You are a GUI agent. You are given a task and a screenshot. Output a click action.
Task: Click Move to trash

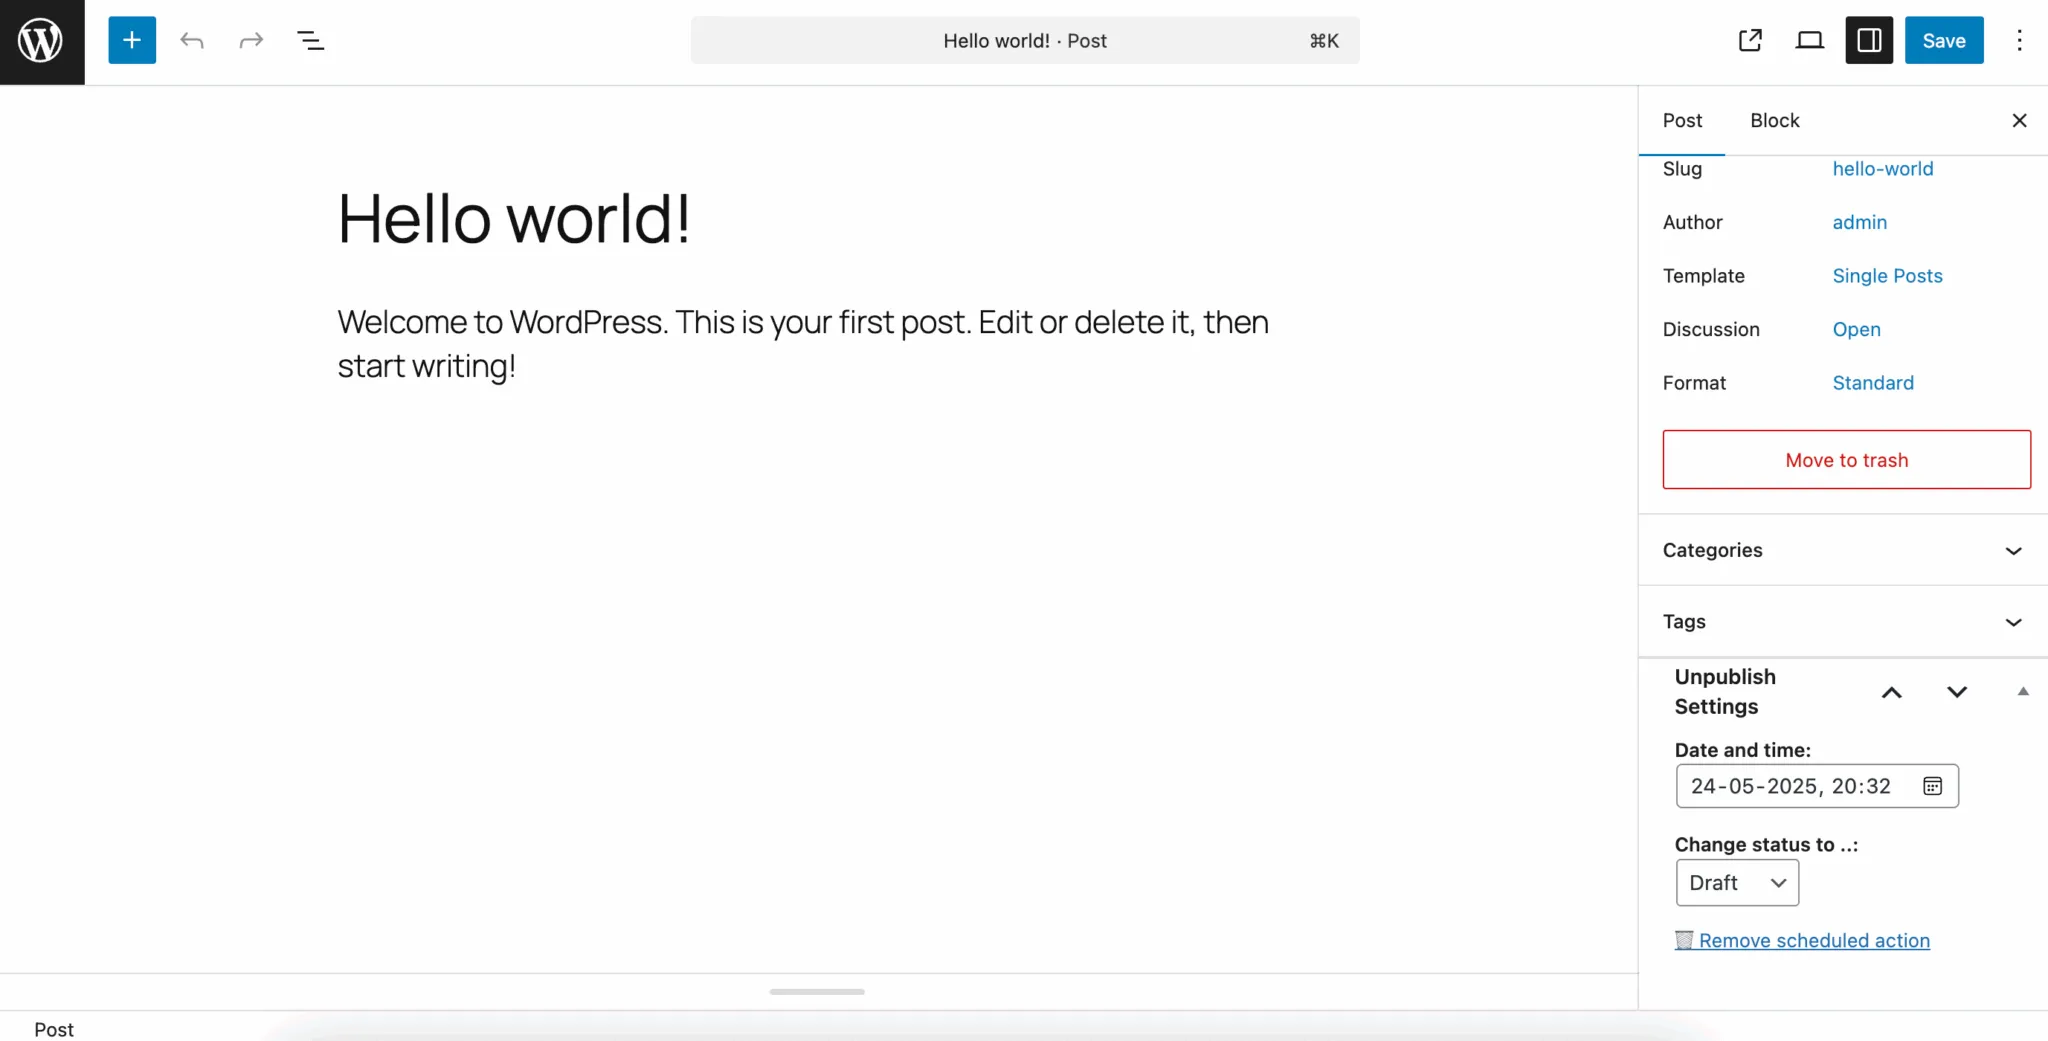(x=1845, y=459)
